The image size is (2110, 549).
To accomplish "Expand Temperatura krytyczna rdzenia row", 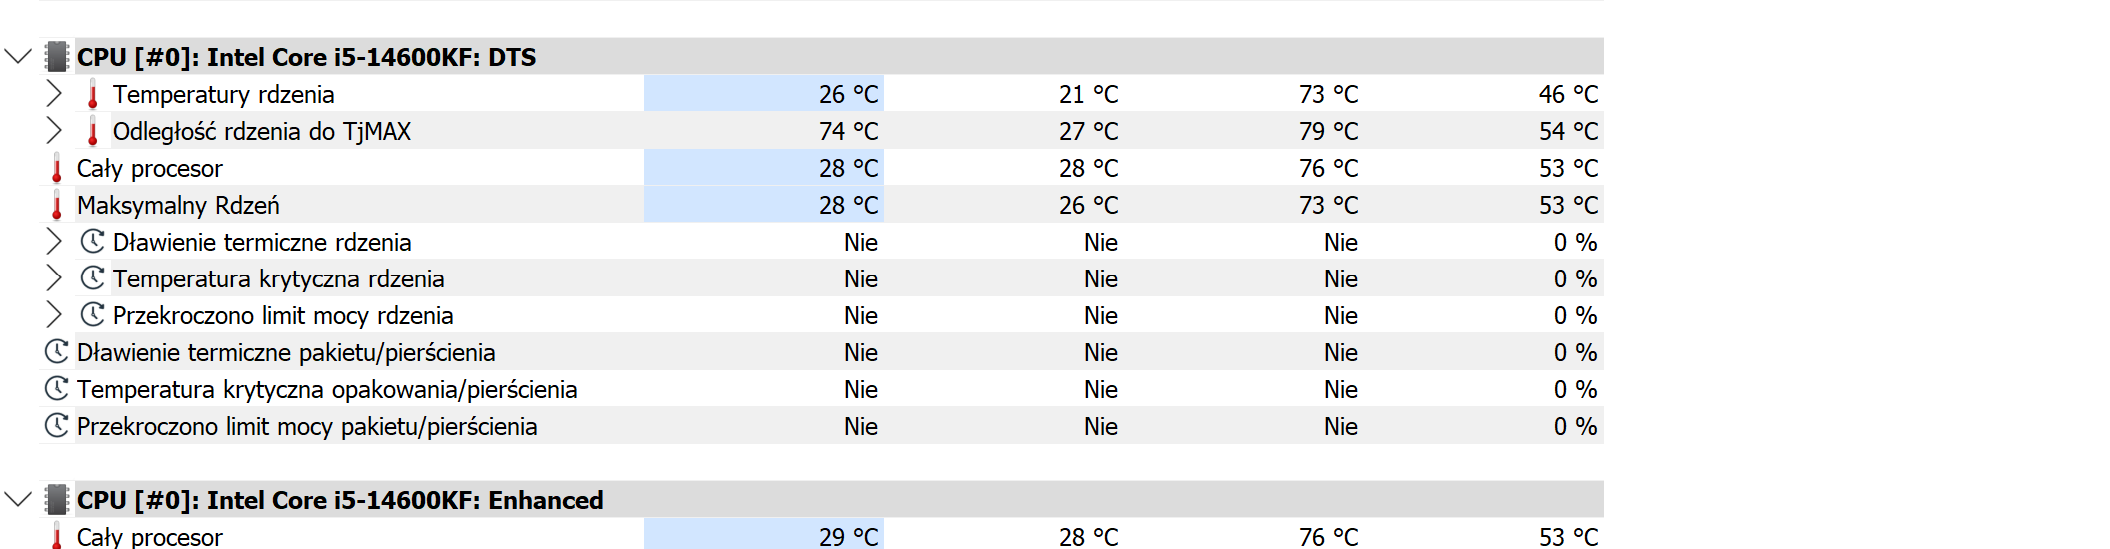I will click(54, 278).
